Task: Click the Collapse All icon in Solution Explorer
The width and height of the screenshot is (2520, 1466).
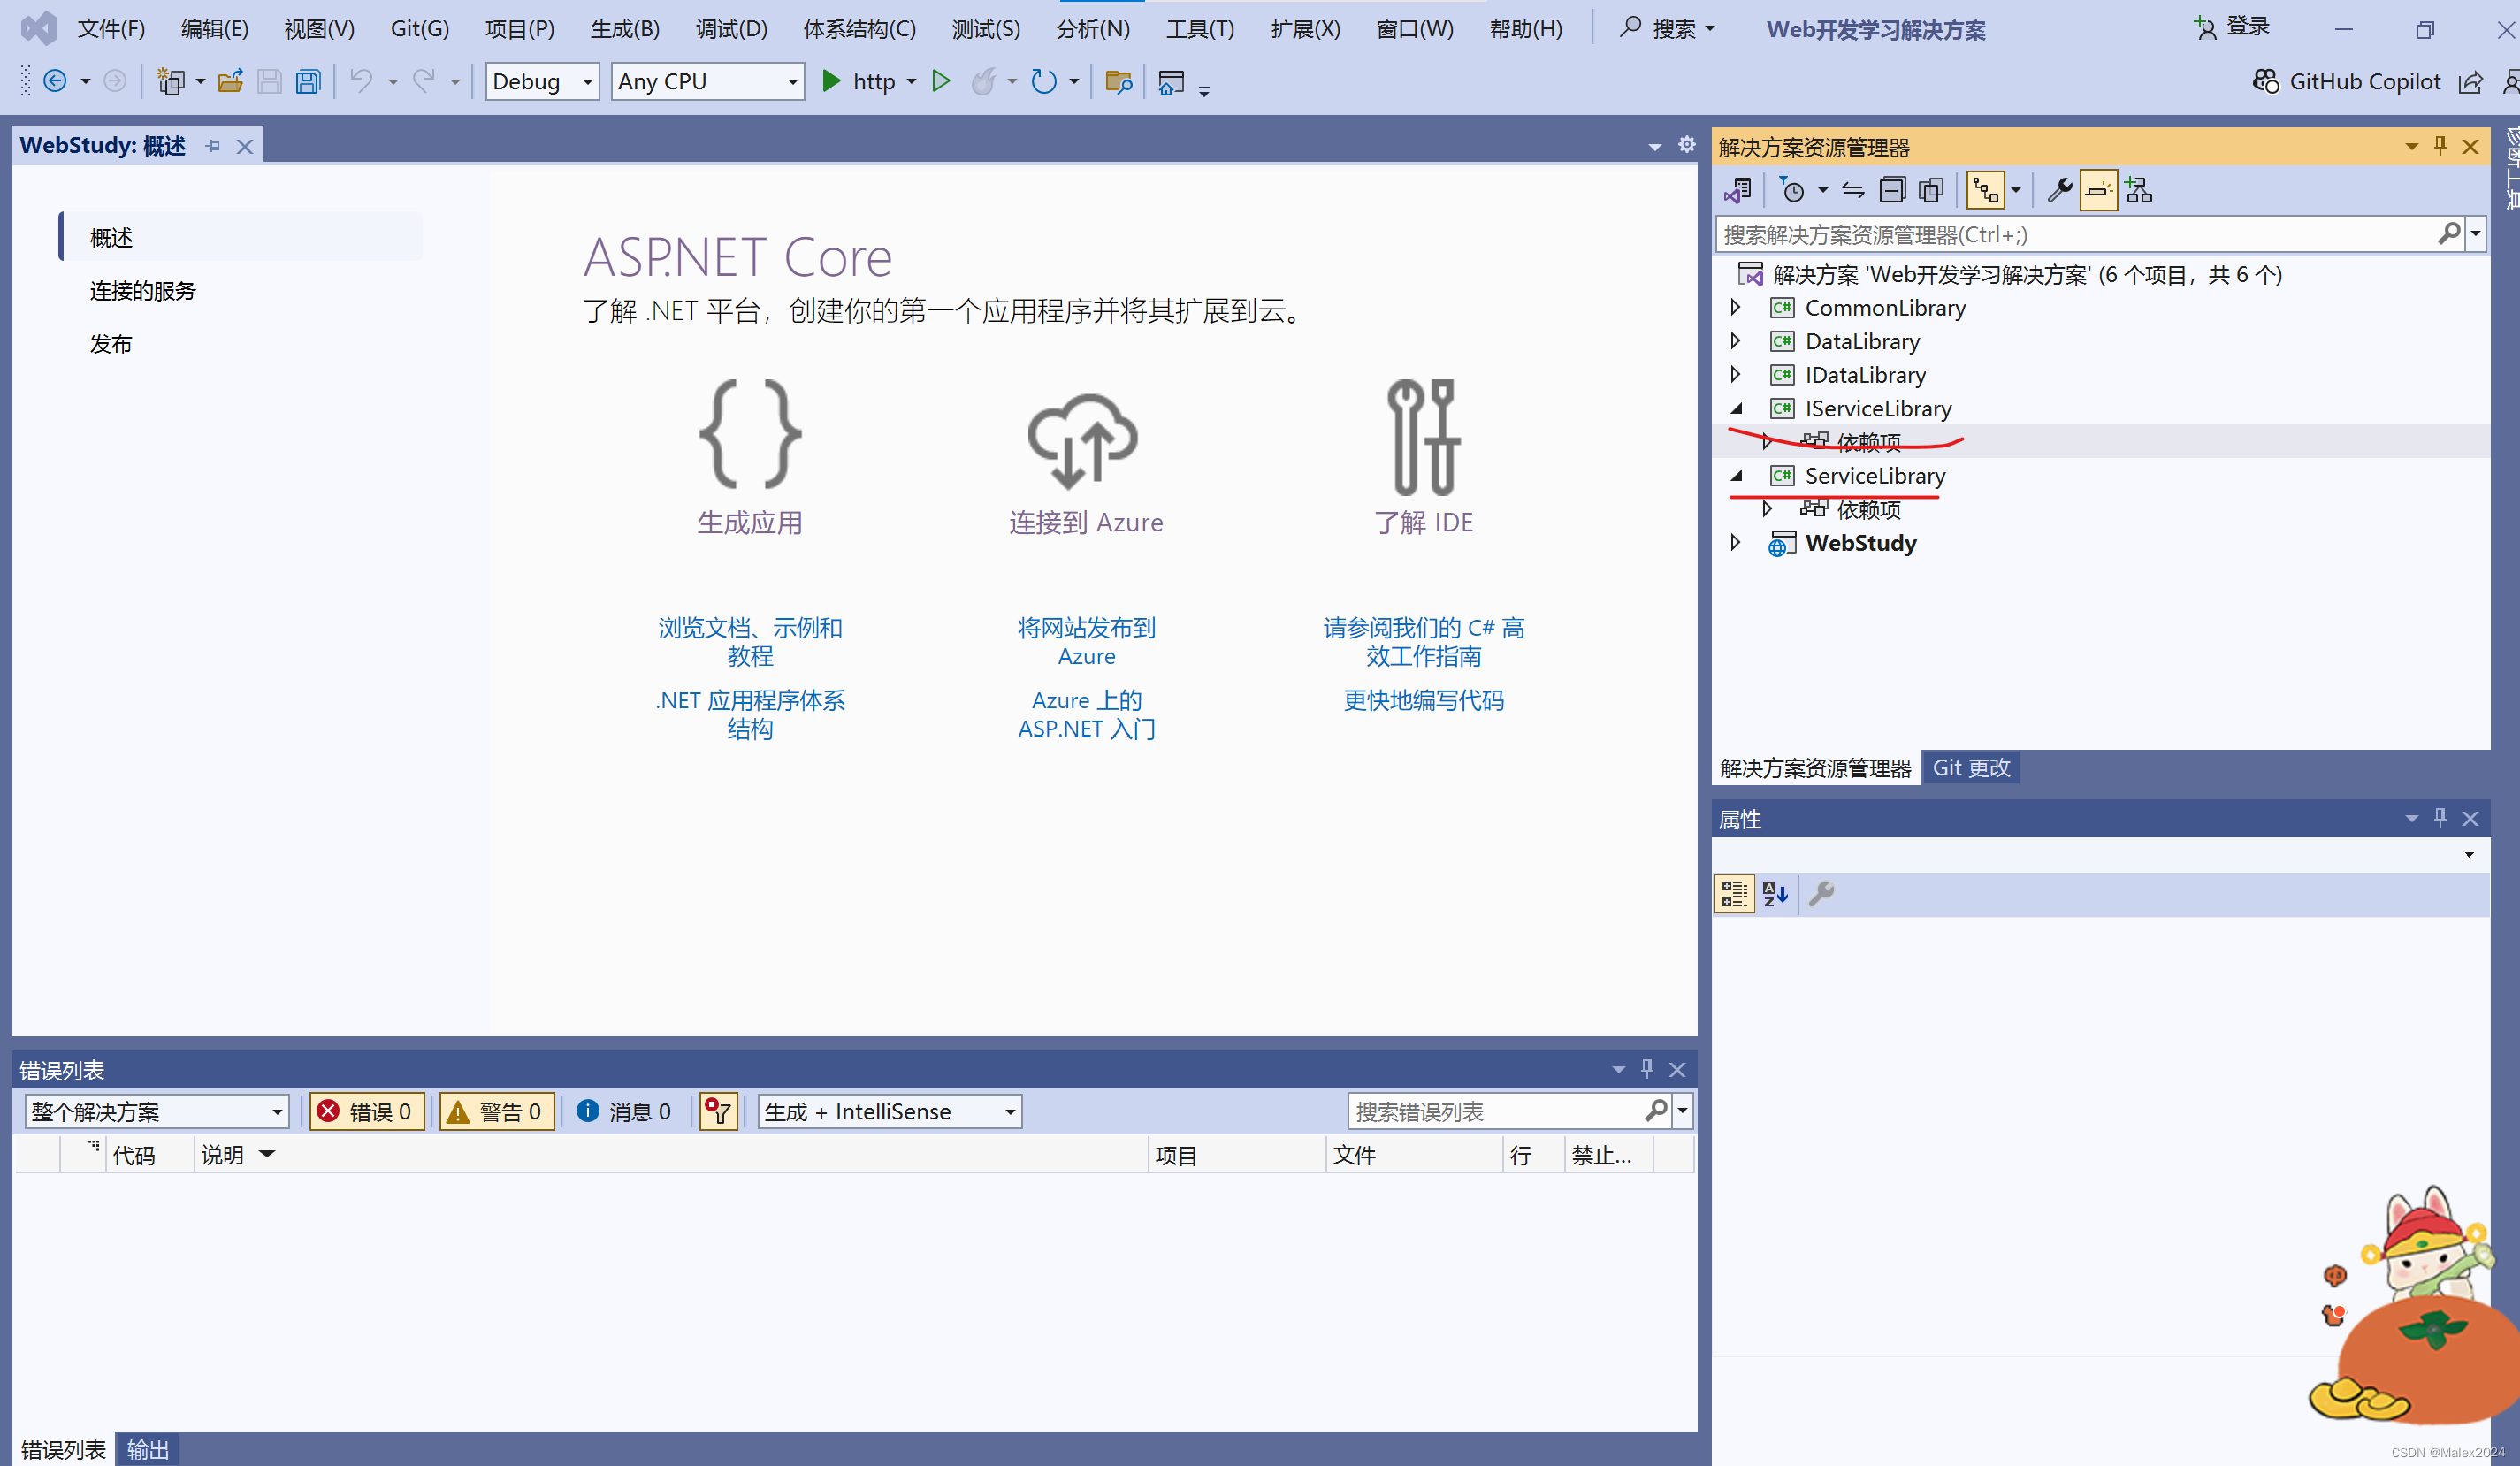Action: click(x=1892, y=190)
